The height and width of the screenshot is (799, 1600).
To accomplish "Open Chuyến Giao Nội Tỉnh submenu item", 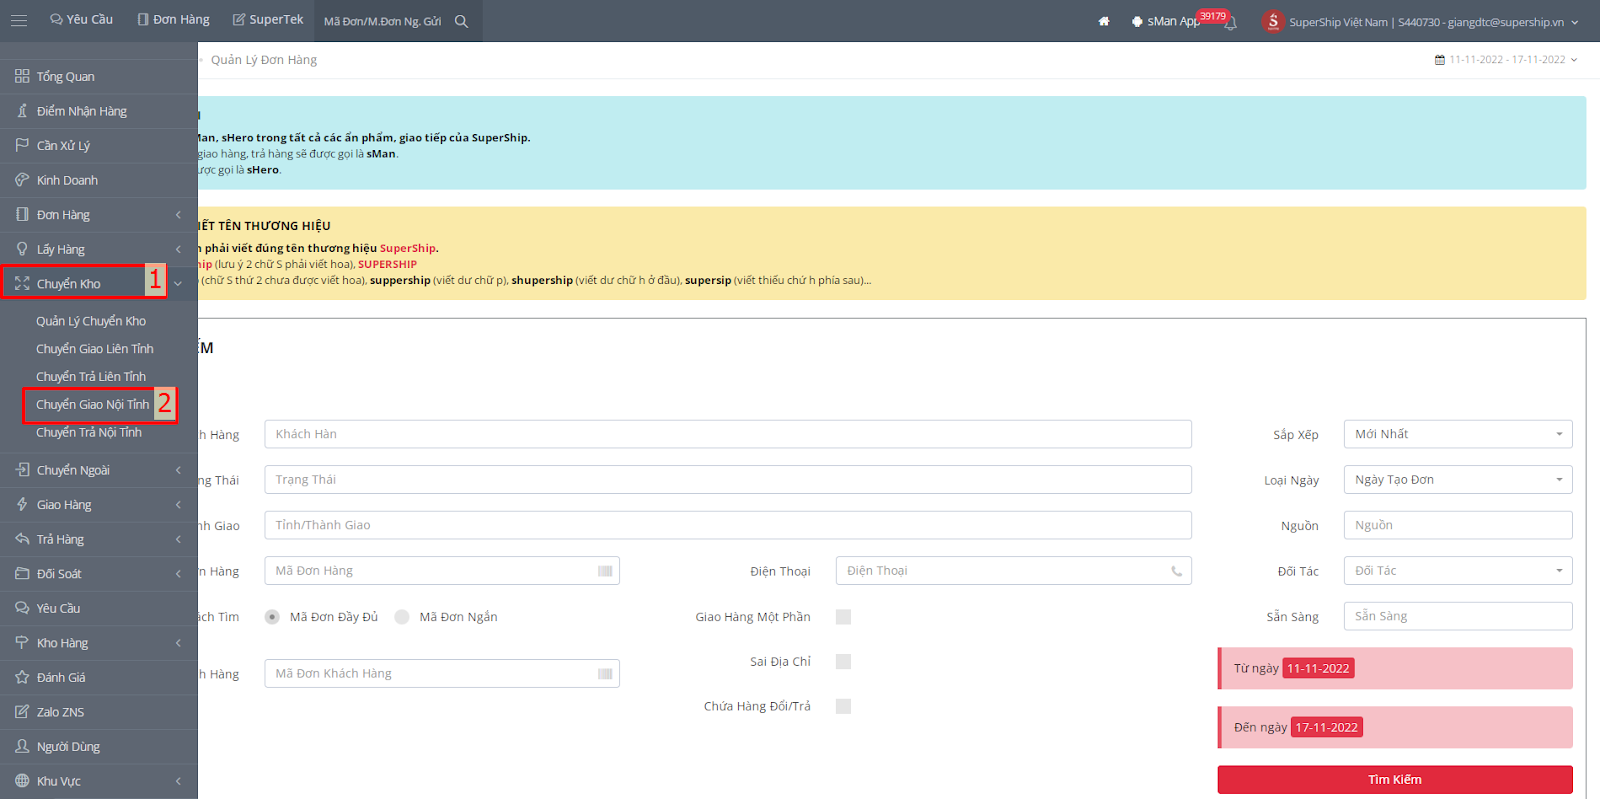I will pos(92,405).
